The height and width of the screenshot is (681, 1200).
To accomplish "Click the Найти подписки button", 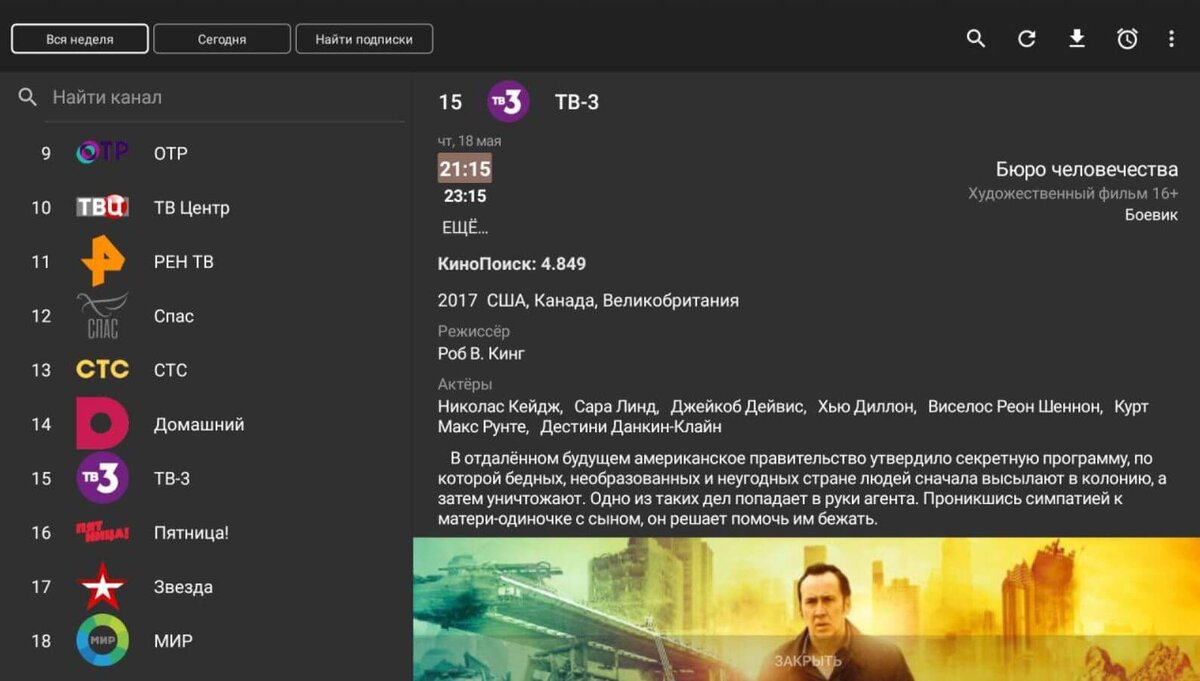I will click(364, 38).
